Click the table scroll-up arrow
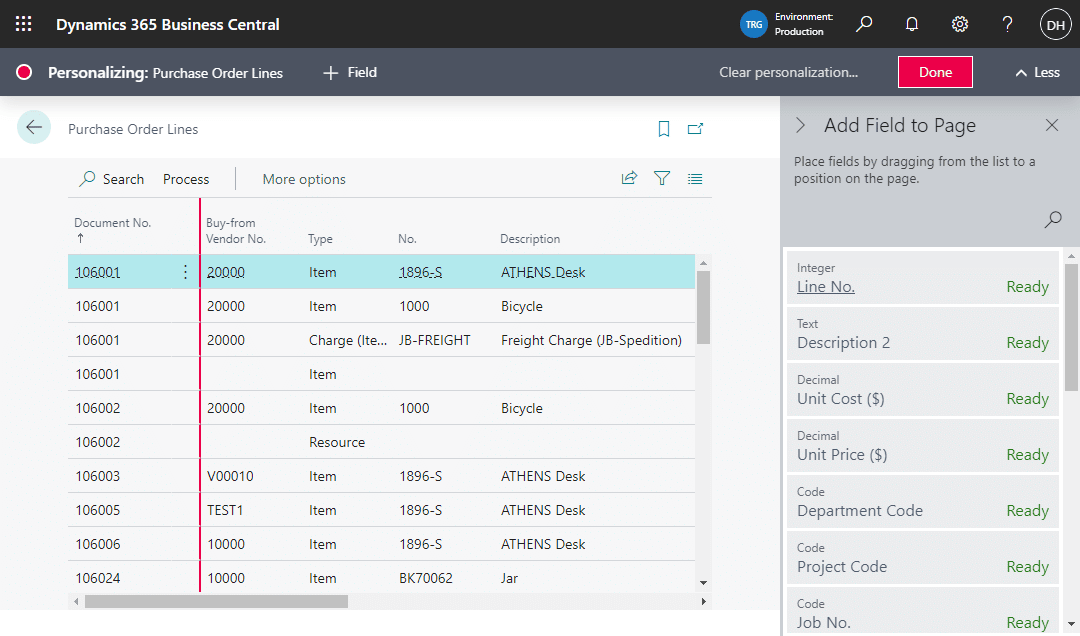The height and width of the screenshot is (636, 1080). tap(703, 263)
